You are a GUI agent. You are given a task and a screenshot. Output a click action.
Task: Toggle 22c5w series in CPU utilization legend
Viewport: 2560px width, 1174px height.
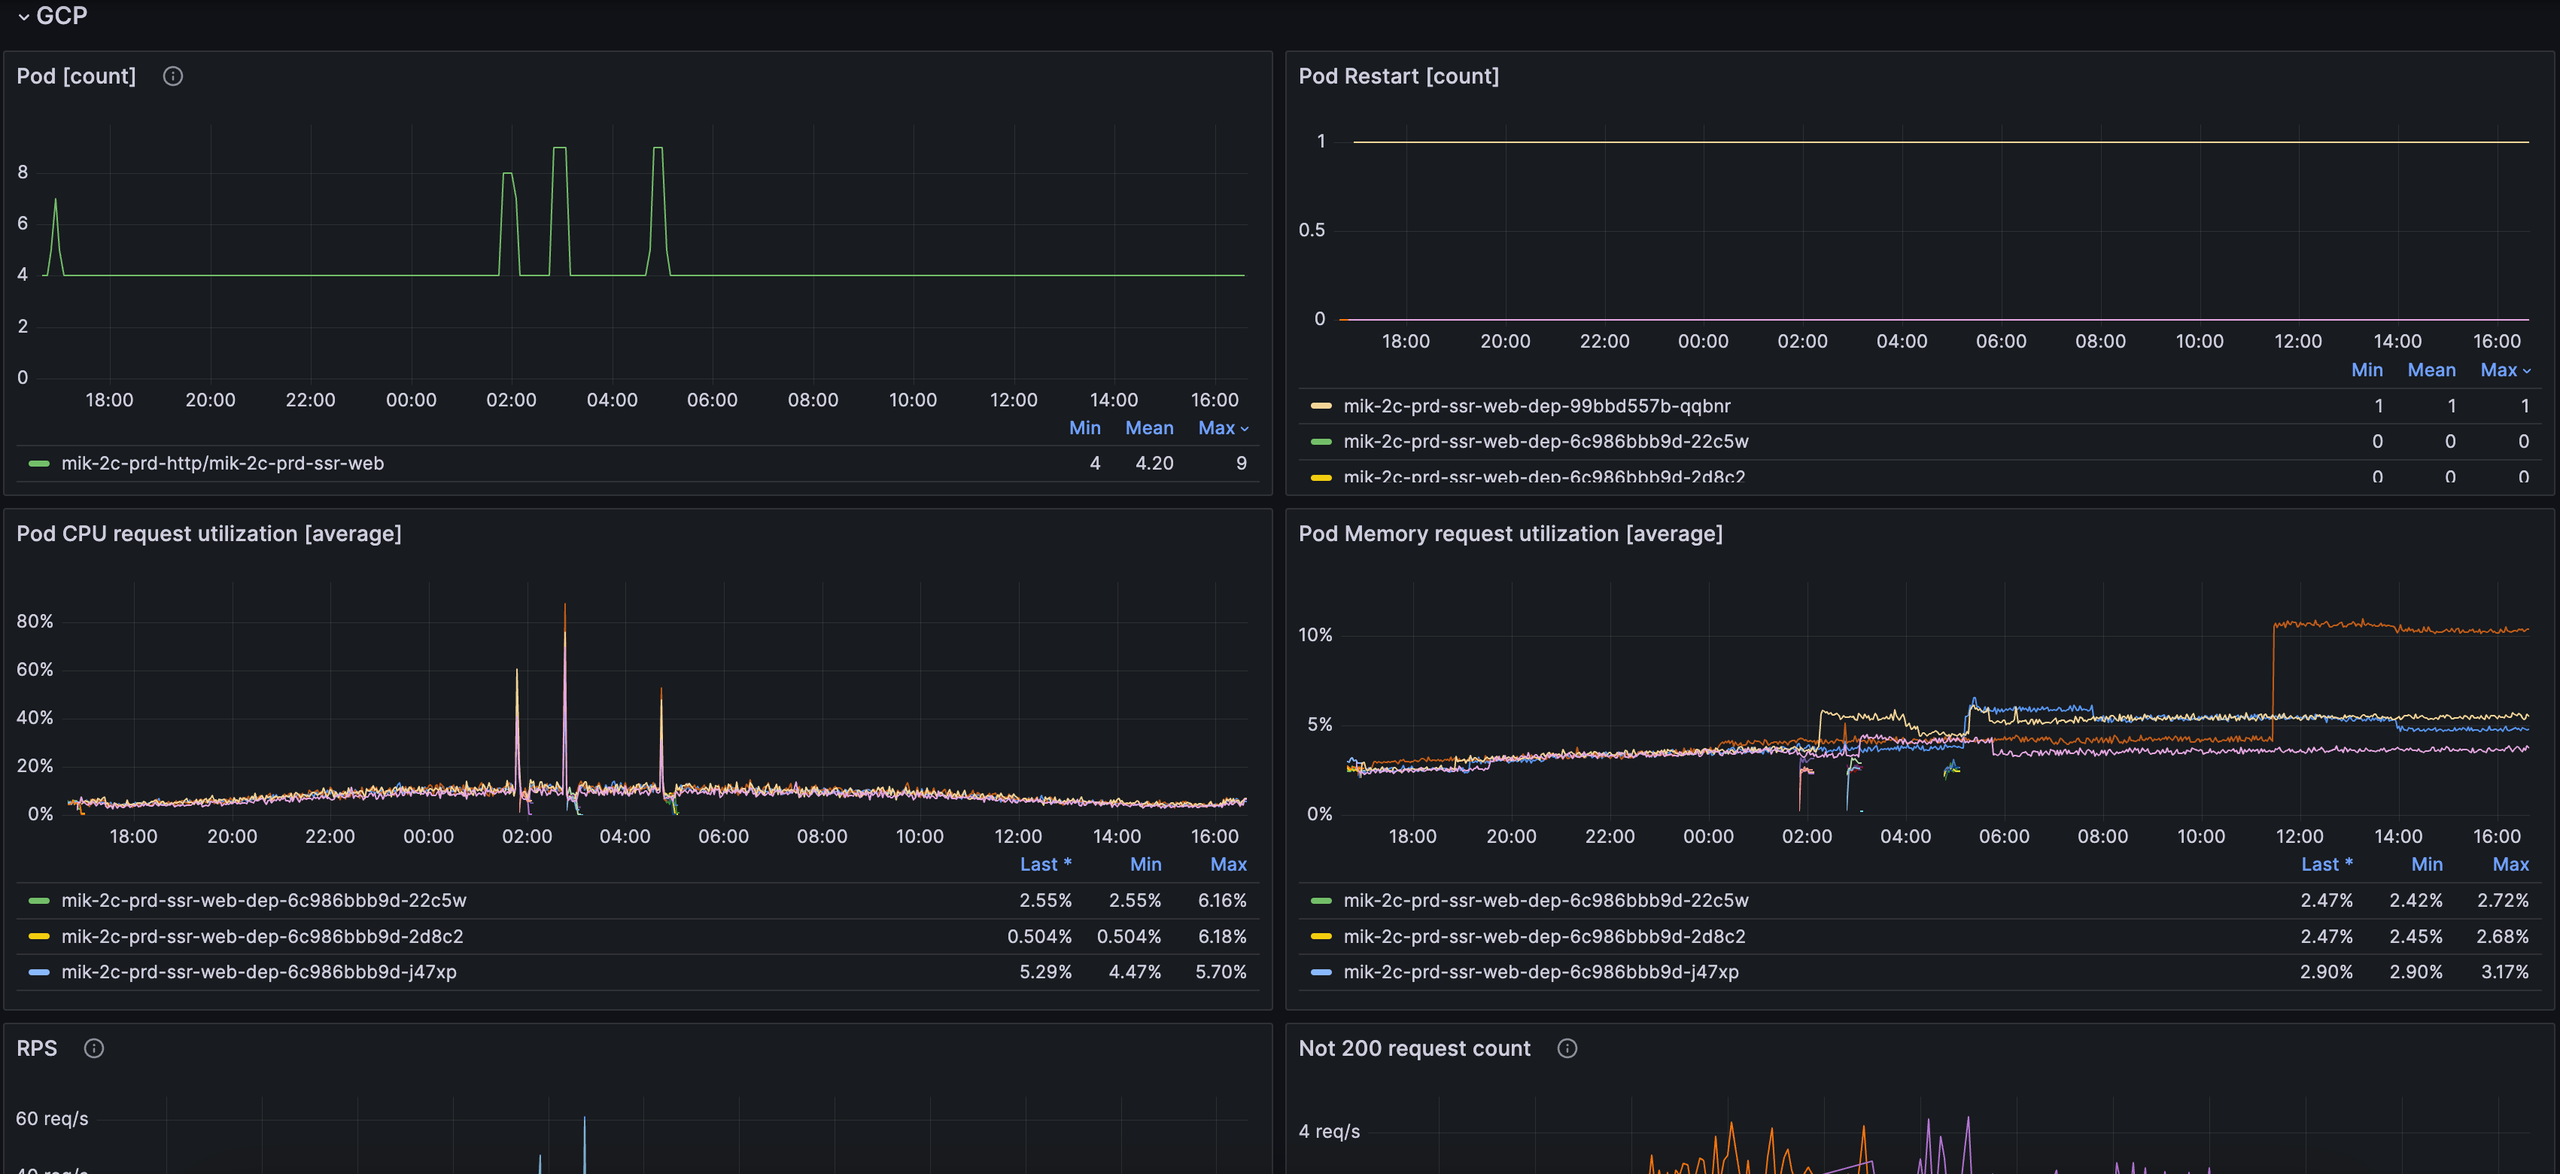pos(264,900)
